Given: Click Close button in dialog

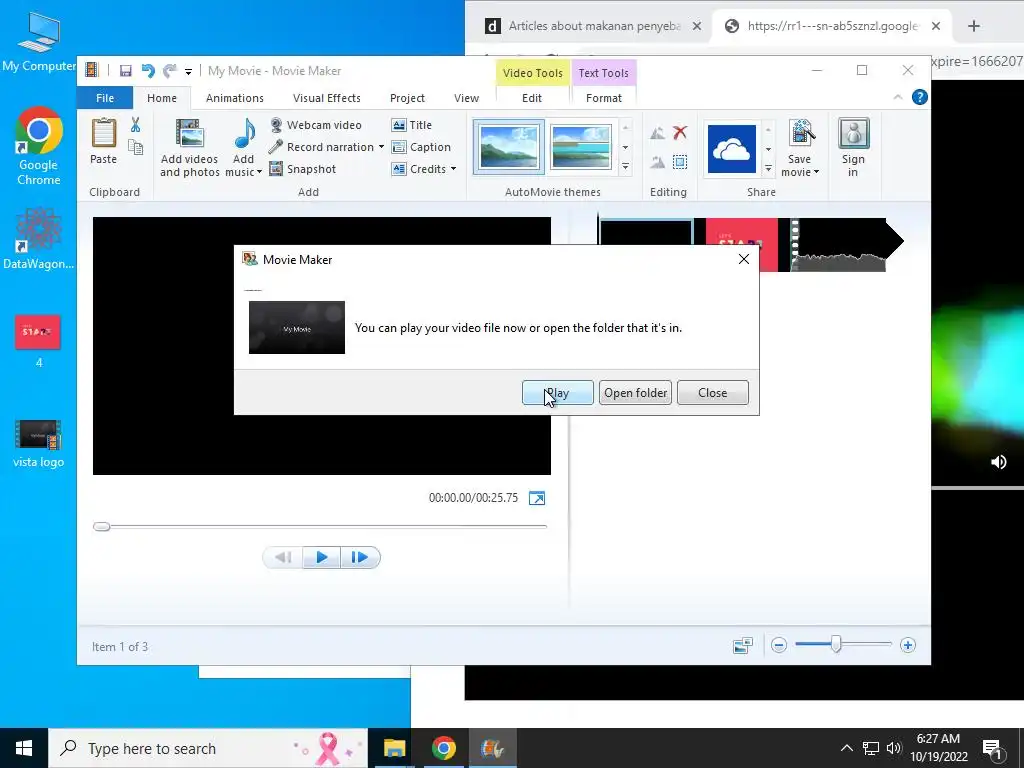Looking at the screenshot, I should coord(712,393).
